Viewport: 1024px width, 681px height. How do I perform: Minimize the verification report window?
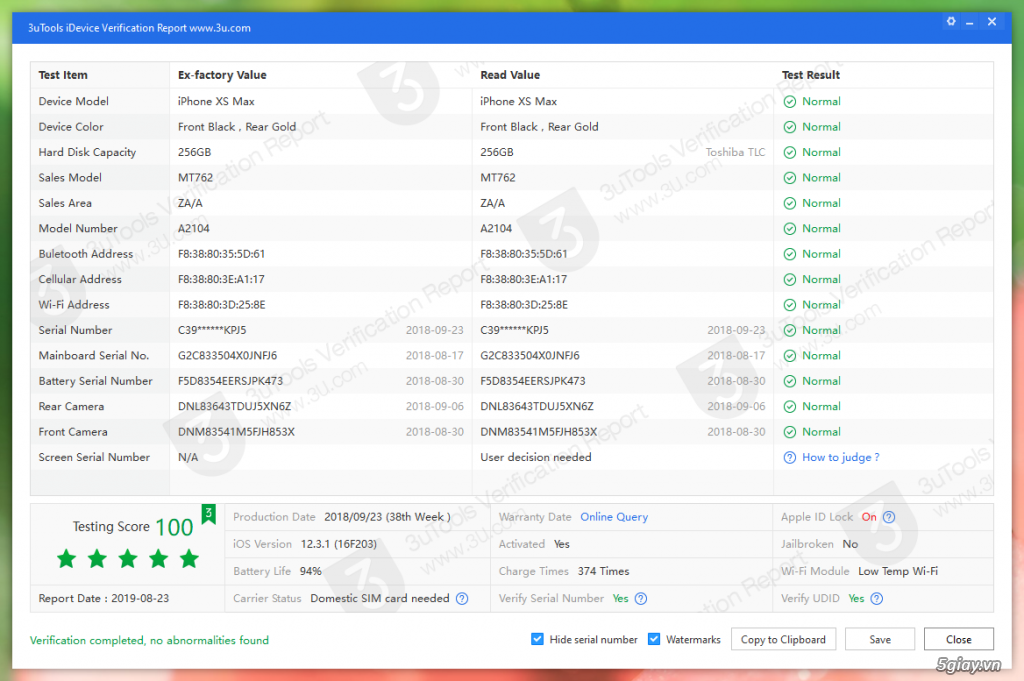click(x=970, y=22)
